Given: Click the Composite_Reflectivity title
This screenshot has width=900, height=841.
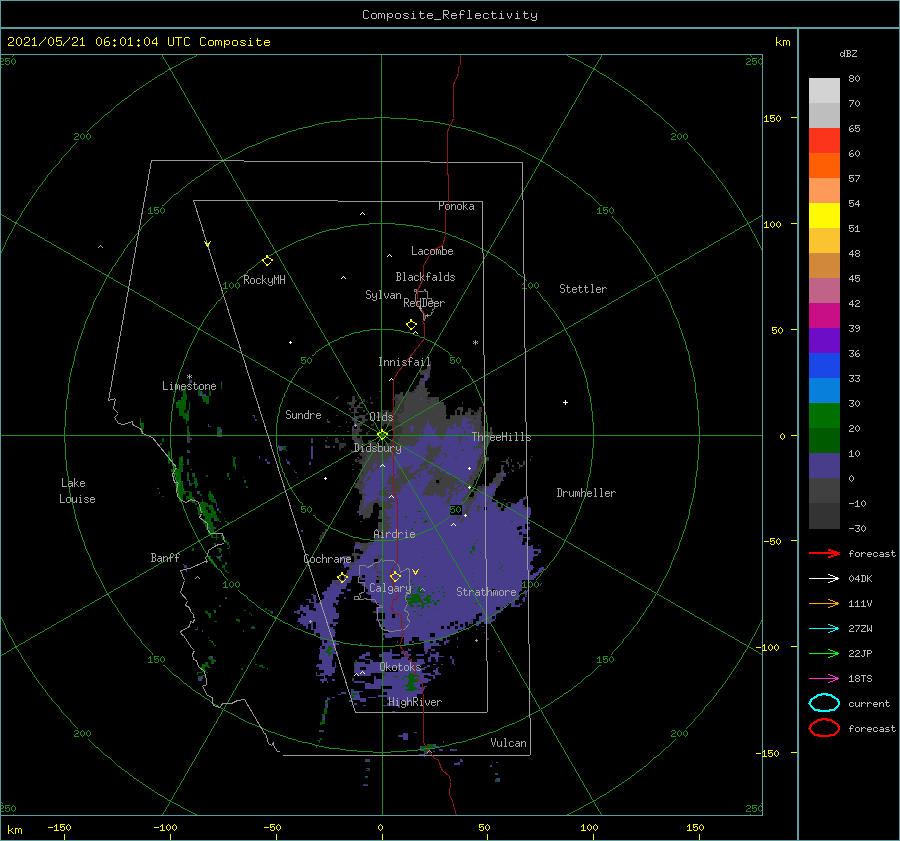Looking at the screenshot, I should click(450, 15).
